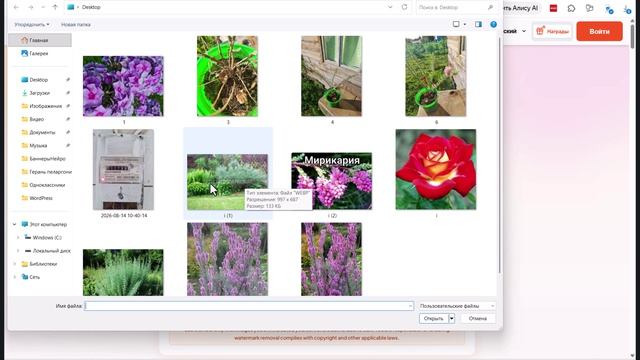The image size is (640, 360).
Task: Click the browser downloads arrow icon
Action: [627, 9]
